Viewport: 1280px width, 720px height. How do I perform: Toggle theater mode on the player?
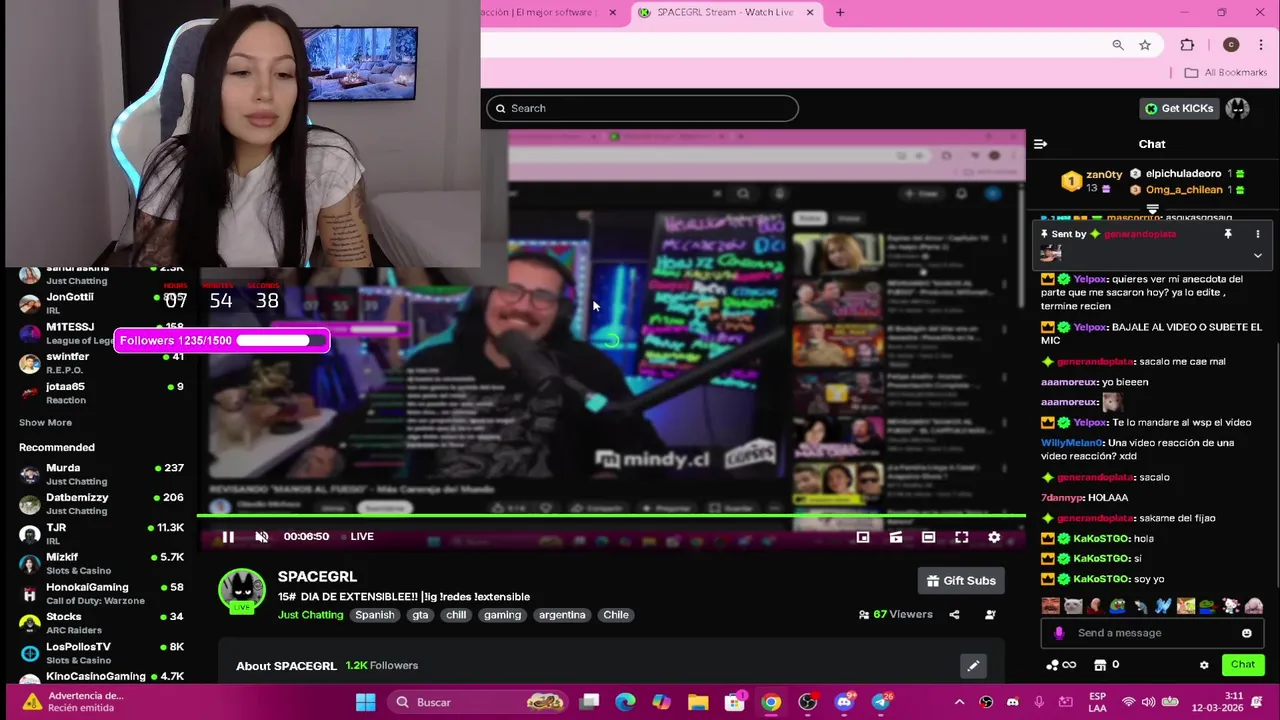point(929,537)
